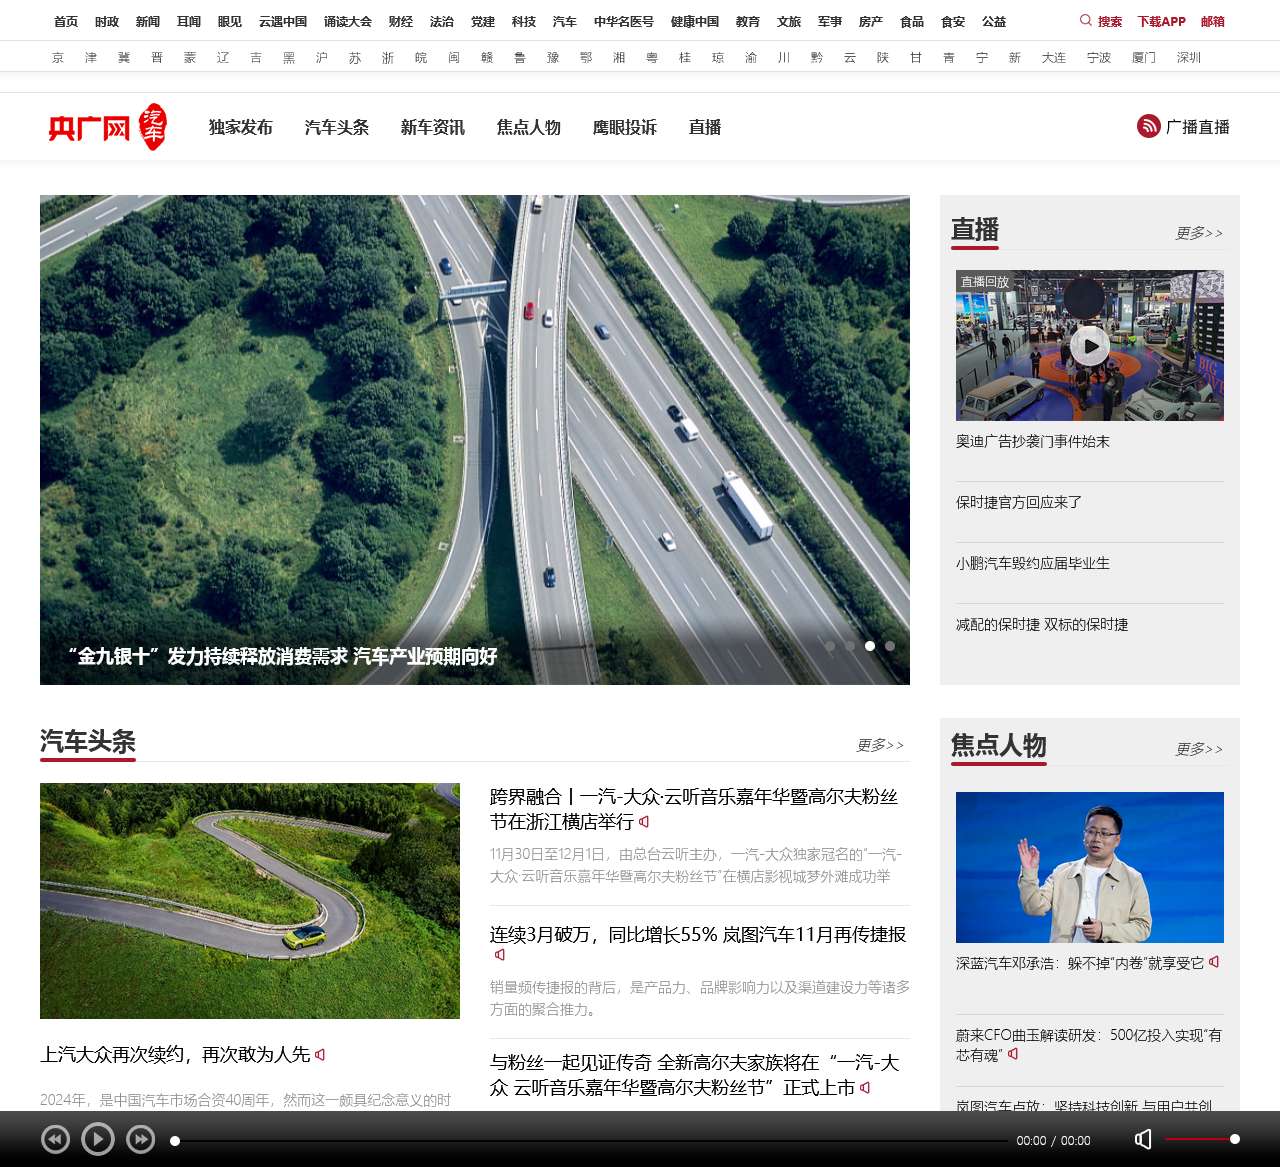This screenshot has height=1167, width=1280.
Task: Click 更多>> in the 焦点人物 panel
Action: pyautogui.click(x=1198, y=749)
